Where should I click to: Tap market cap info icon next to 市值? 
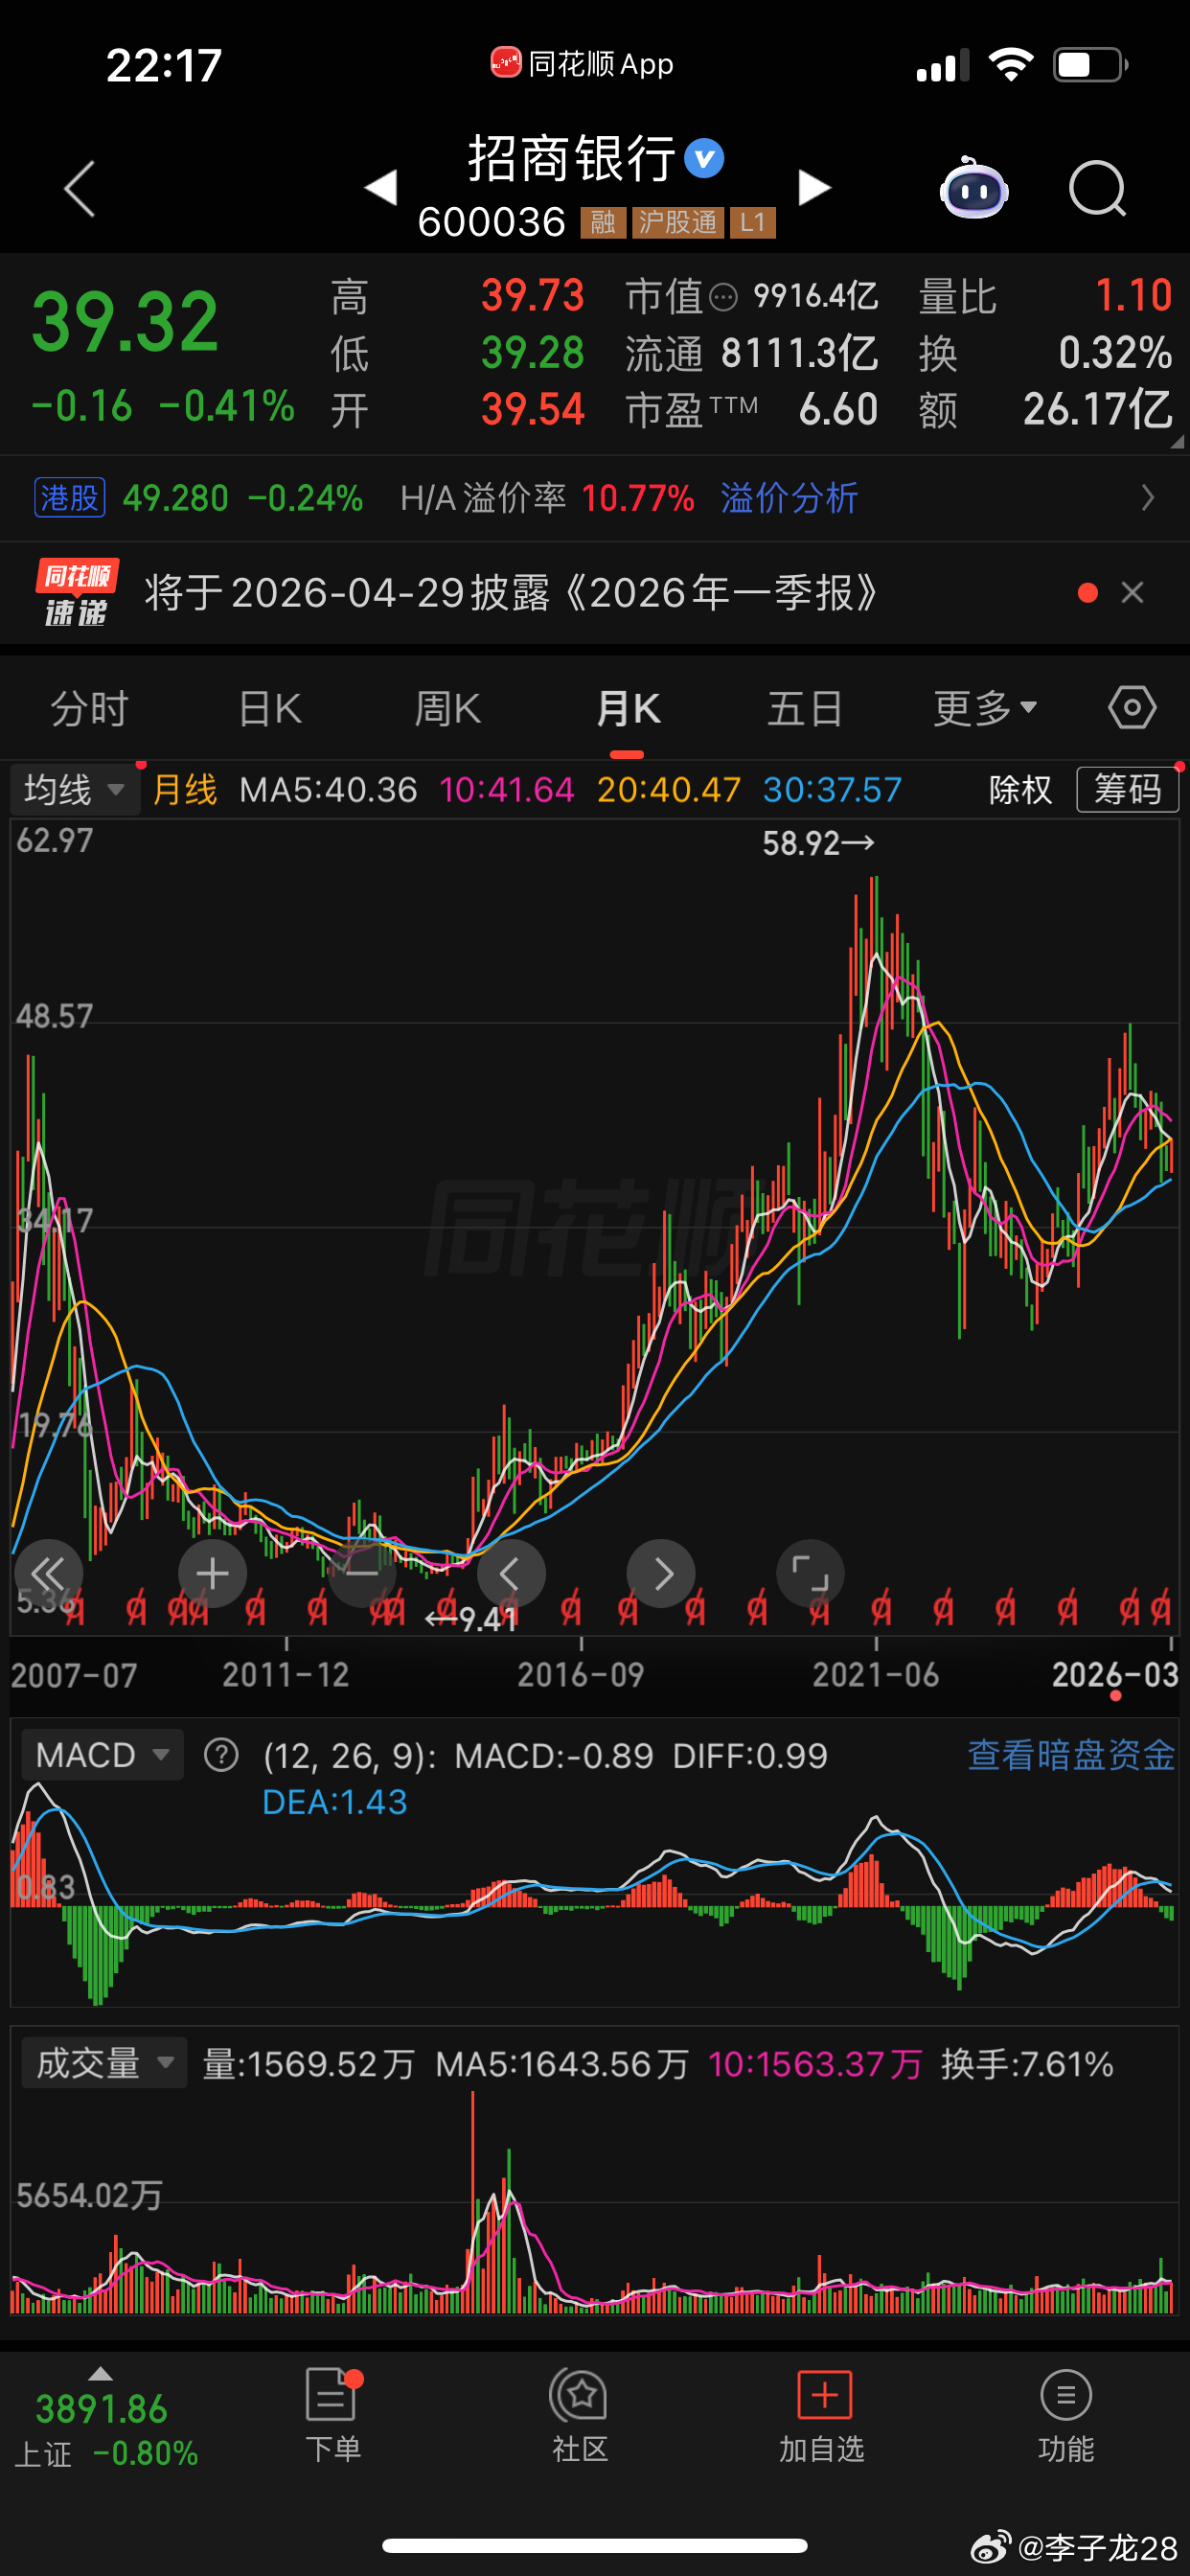tap(723, 297)
